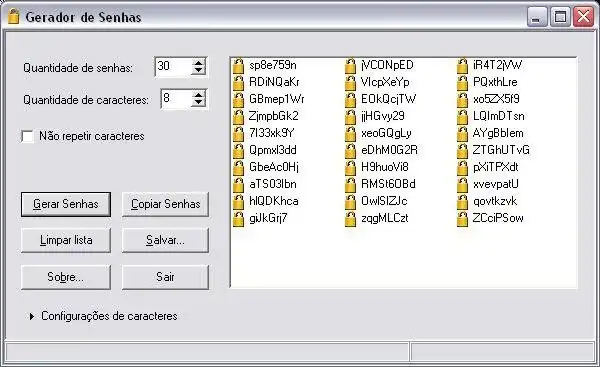
Task: Click the lock icon beside jVCONpED
Action: coord(350,66)
